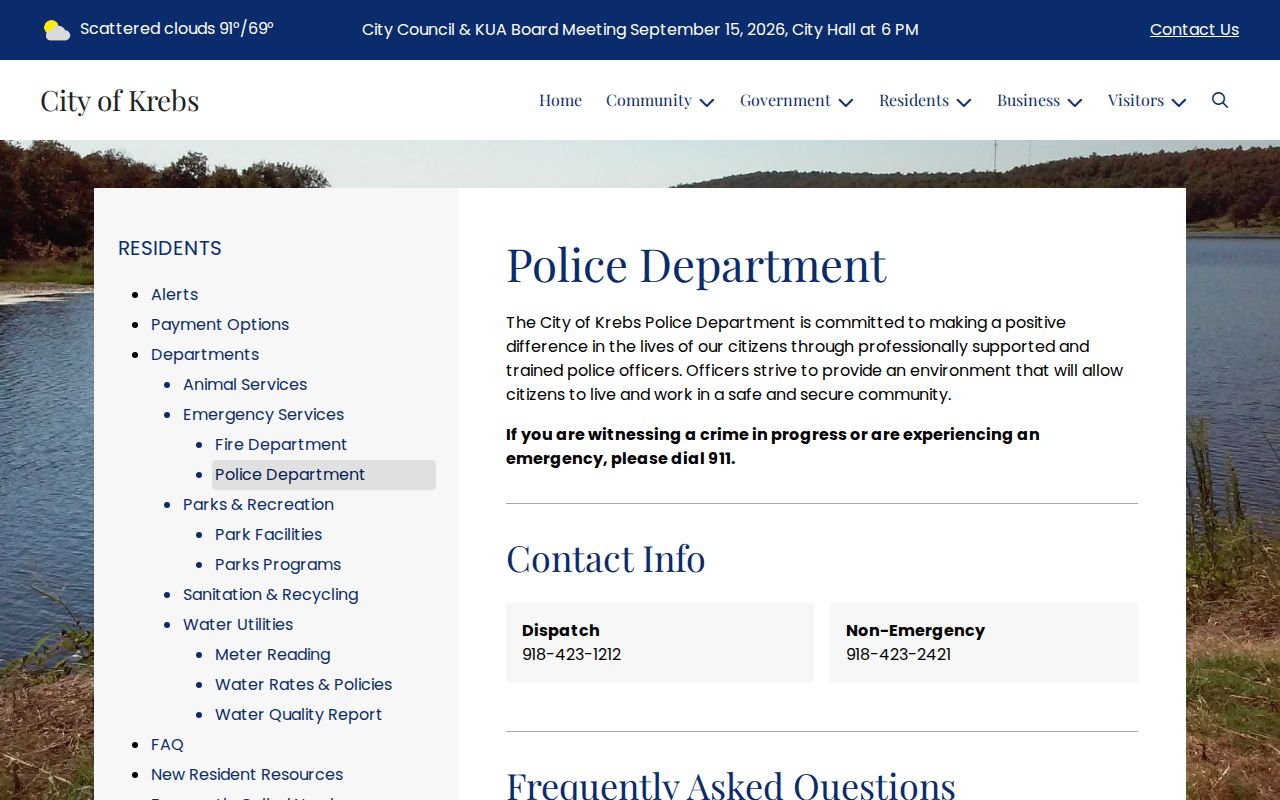Select the Business nav item

tap(1028, 100)
